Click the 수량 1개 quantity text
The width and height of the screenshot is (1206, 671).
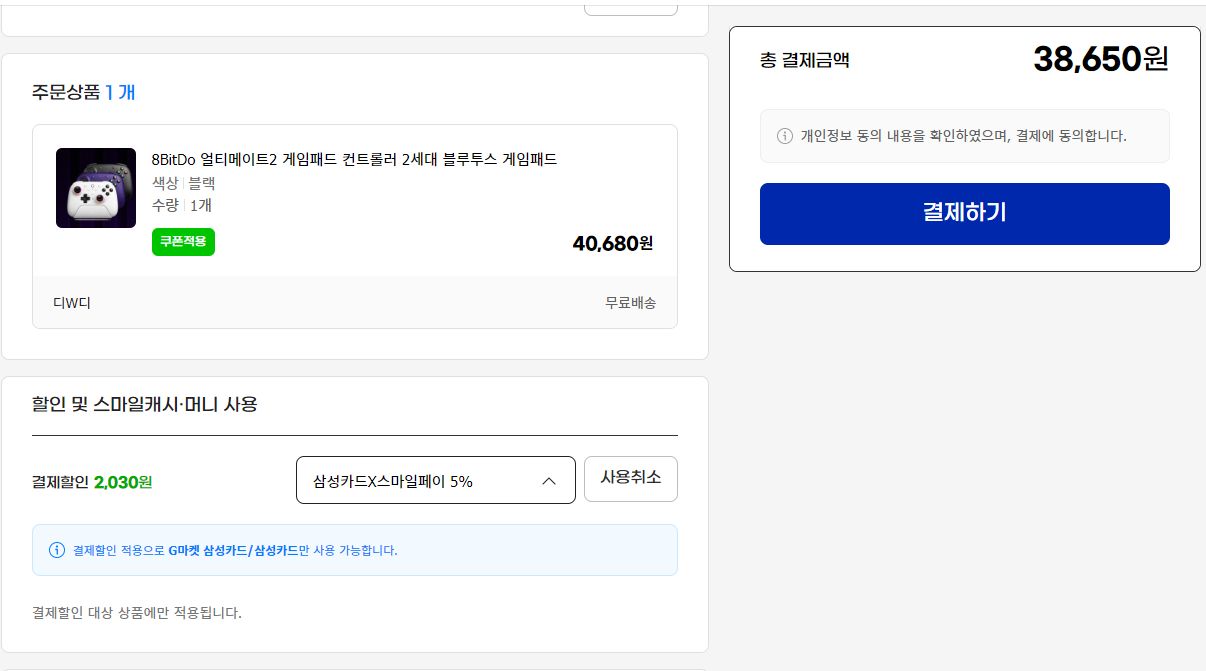pos(180,207)
